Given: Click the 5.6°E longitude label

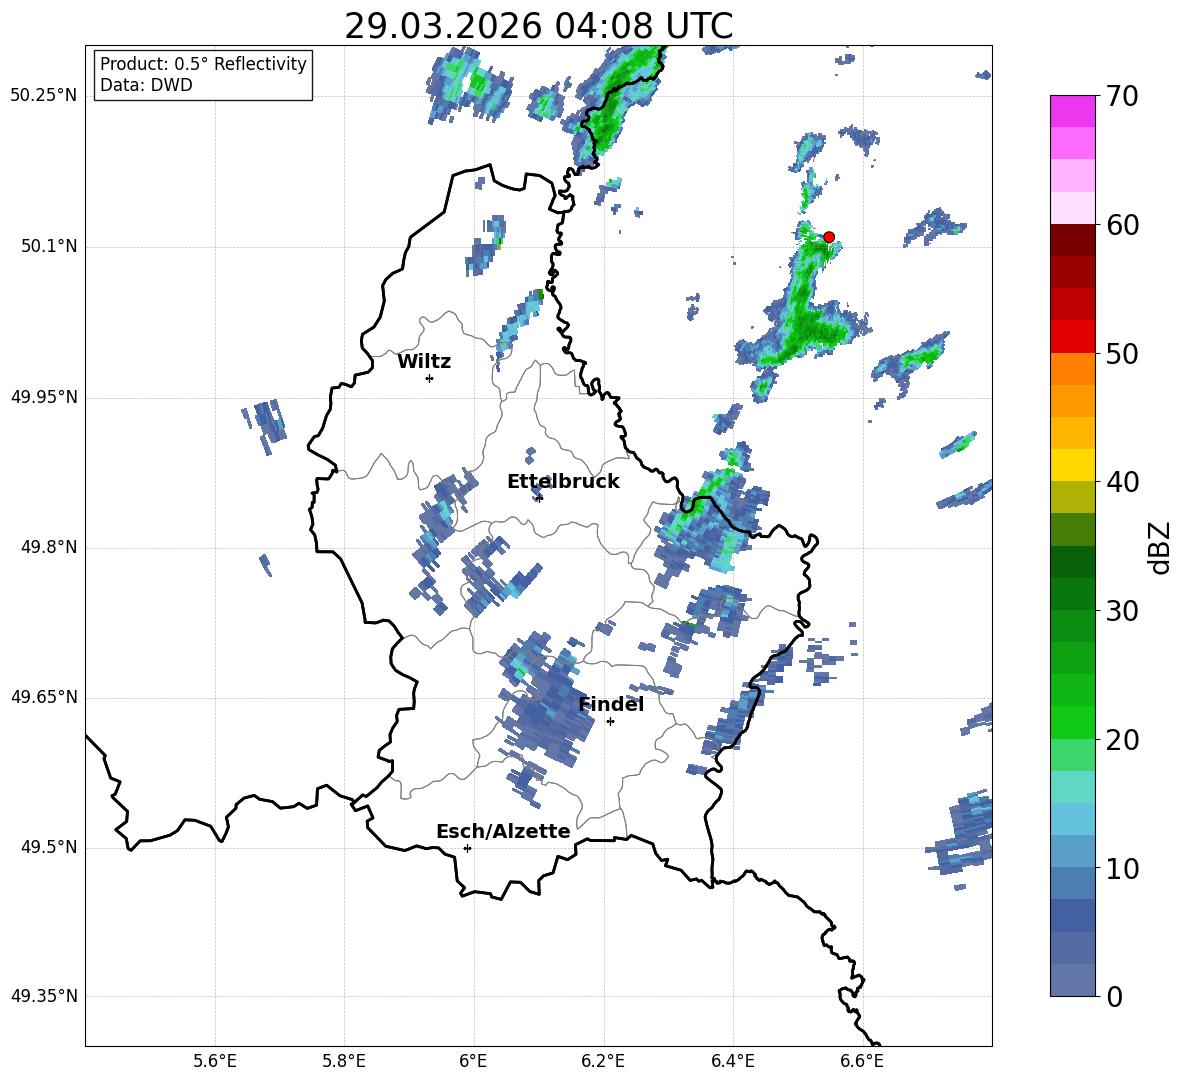Looking at the screenshot, I should [215, 1061].
